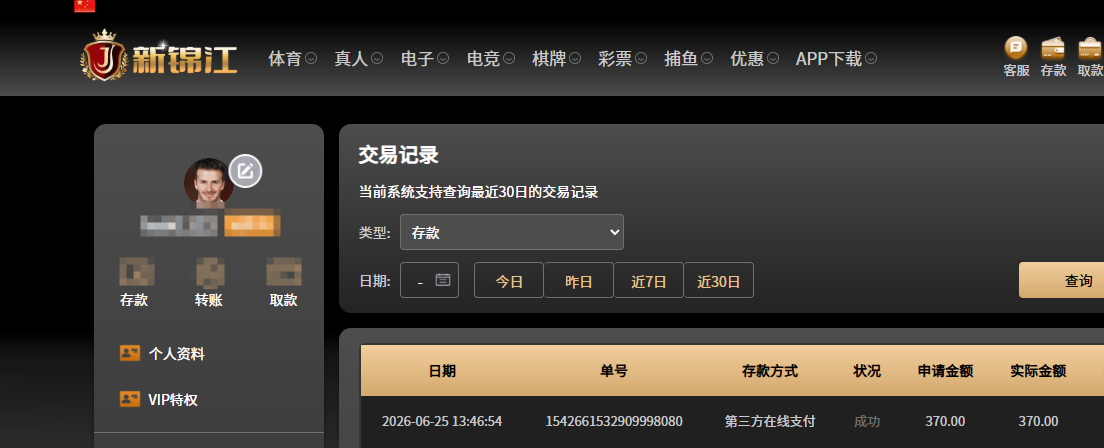Image resolution: width=1104 pixels, height=448 pixels.
Task: Filter records by 昨日
Action: click(x=579, y=280)
